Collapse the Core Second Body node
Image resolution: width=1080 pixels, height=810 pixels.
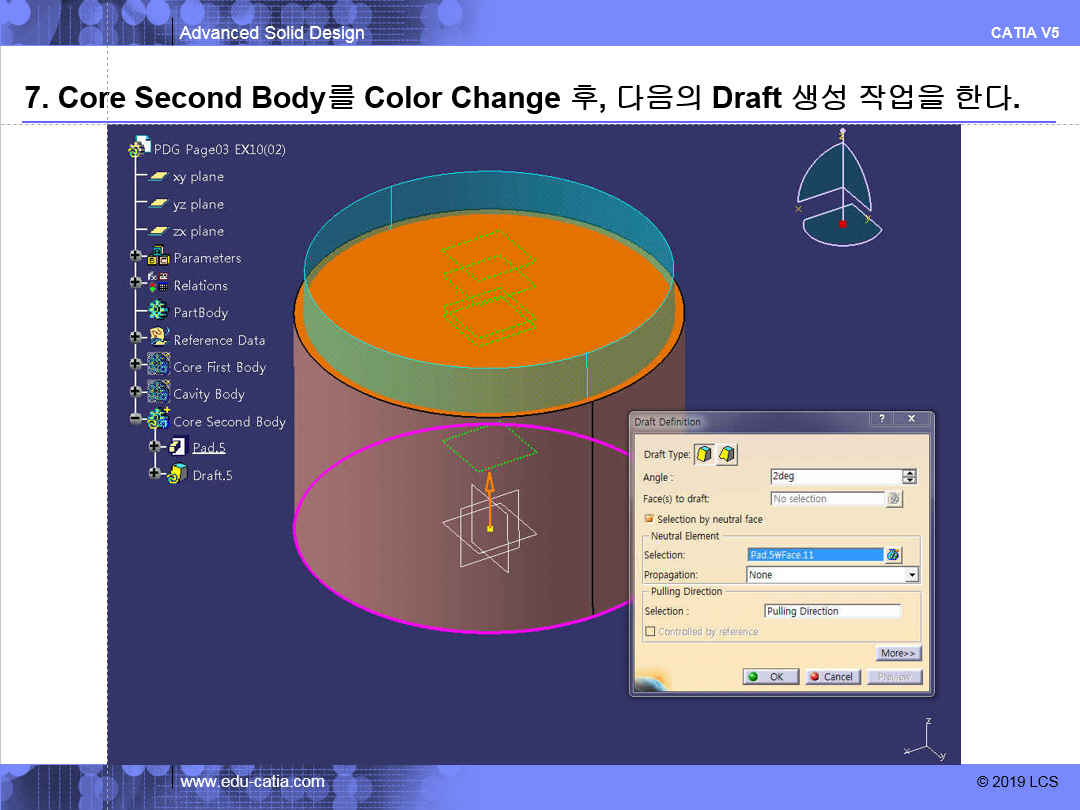click(x=135, y=421)
